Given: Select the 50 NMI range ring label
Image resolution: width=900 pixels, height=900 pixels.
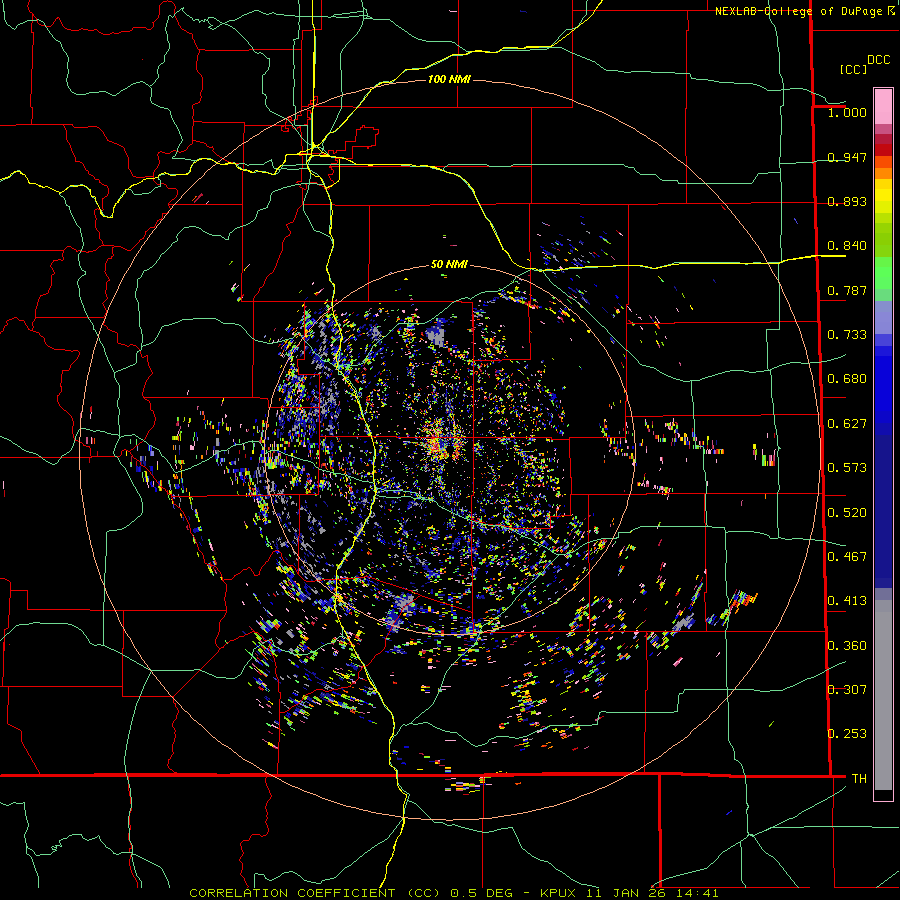Looking at the screenshot, I should point(449,264).
